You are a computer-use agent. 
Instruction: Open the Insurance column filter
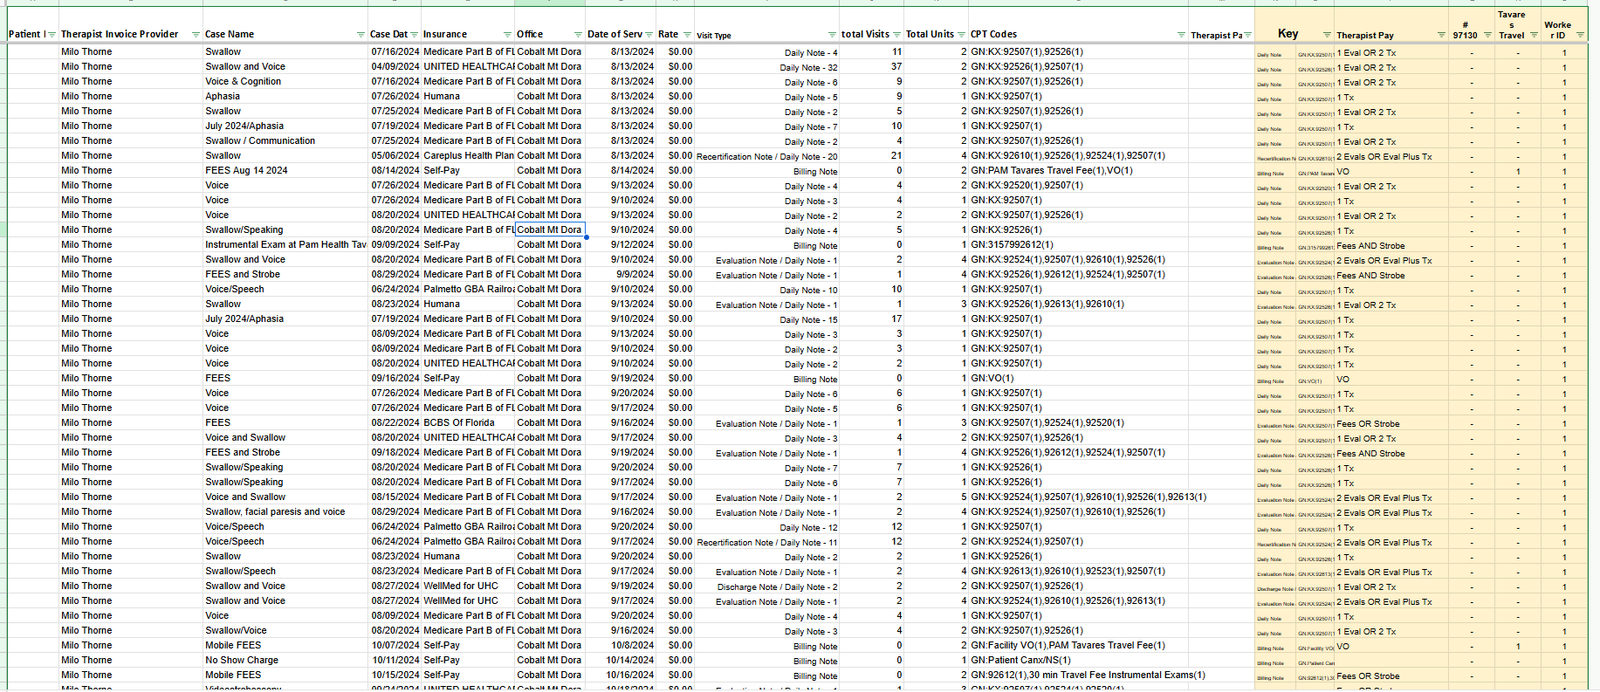point(509,35)
